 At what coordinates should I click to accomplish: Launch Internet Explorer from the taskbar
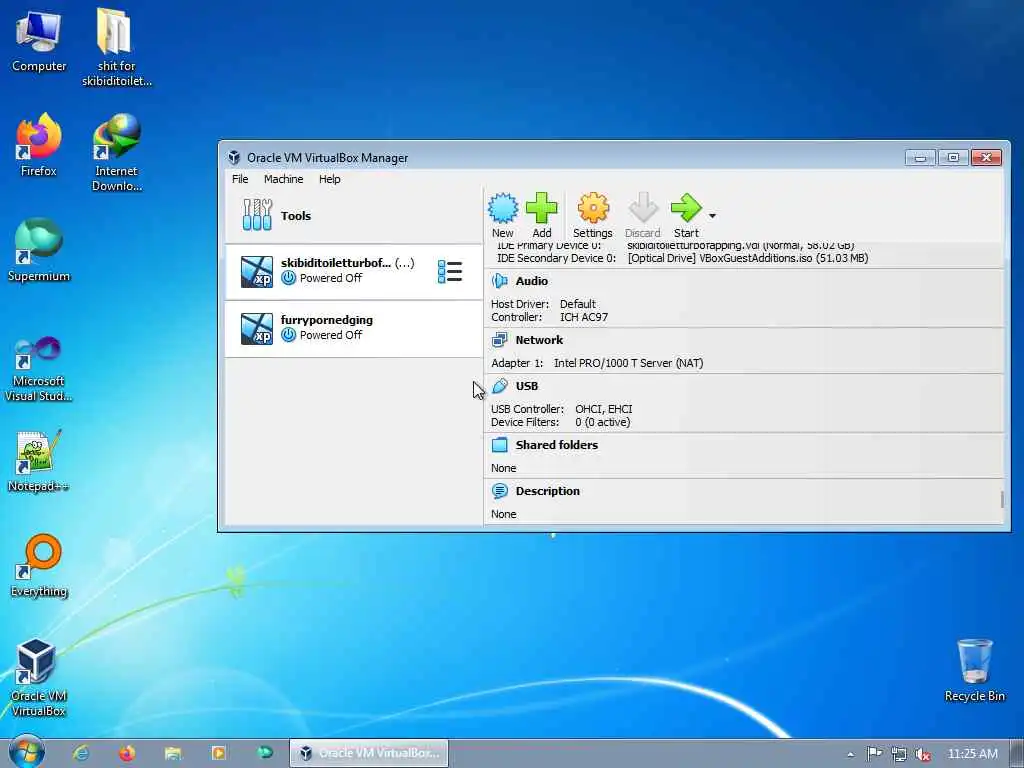coord(81,753)
